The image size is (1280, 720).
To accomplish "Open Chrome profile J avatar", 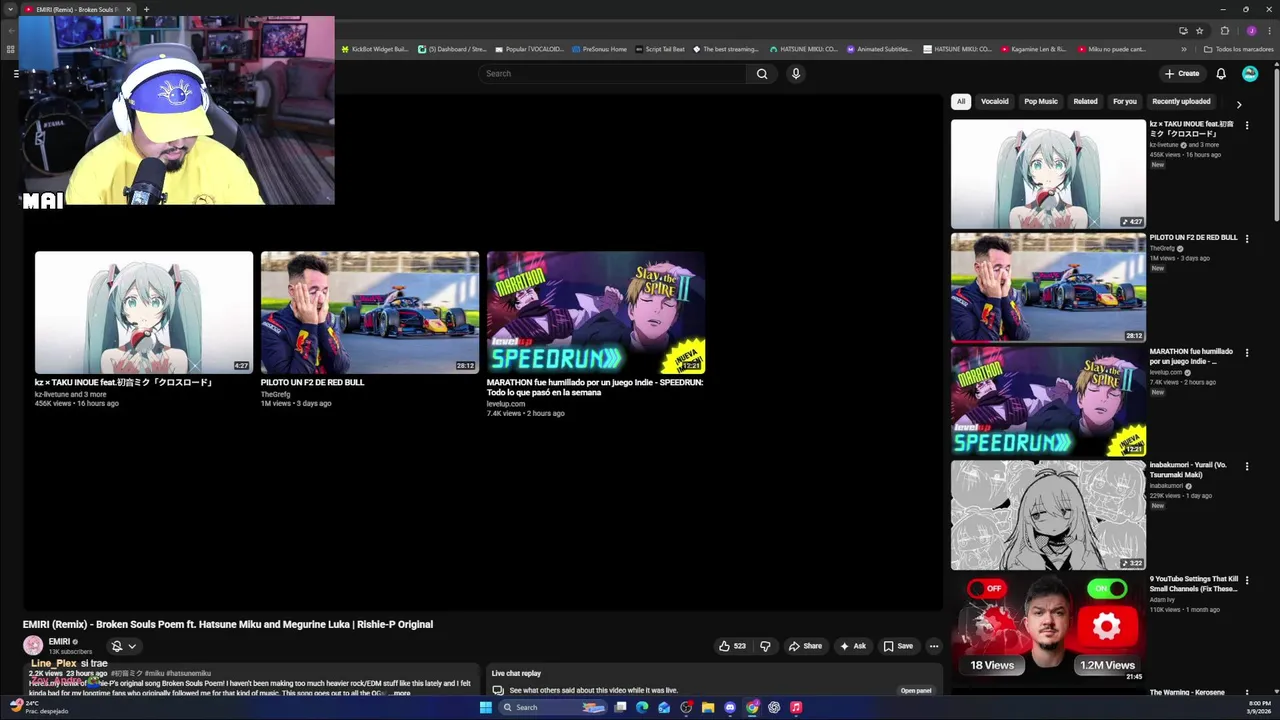I will click(x=1251, y=30).
